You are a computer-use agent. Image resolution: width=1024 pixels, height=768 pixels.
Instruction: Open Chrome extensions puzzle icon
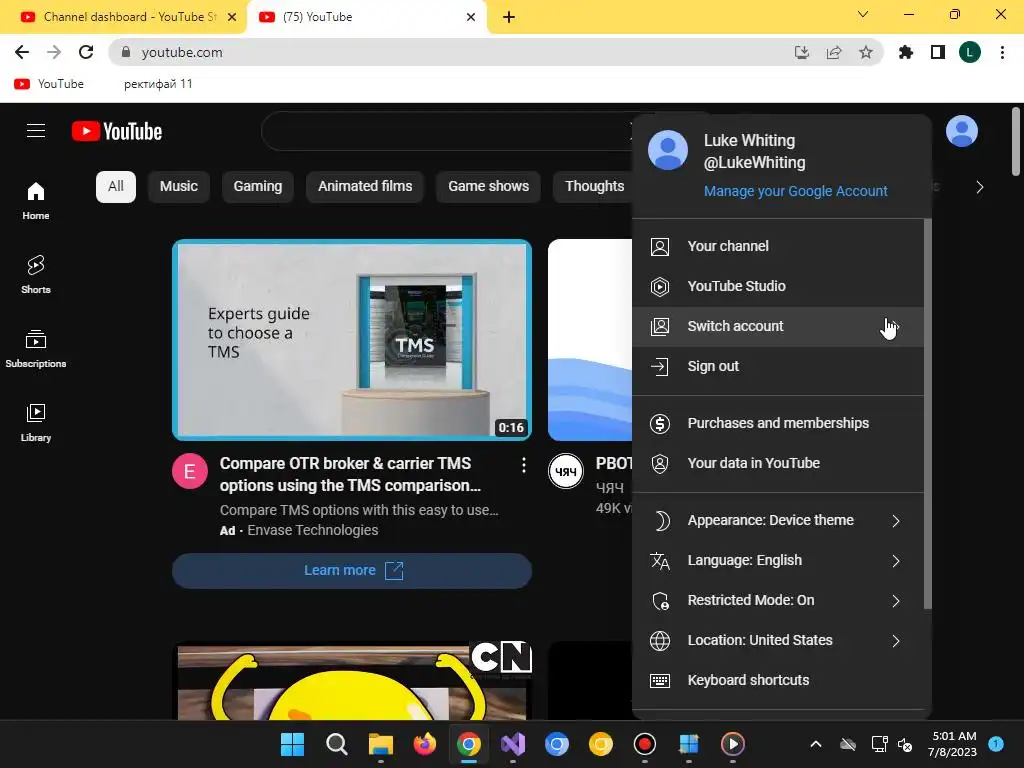pos(906,52)
